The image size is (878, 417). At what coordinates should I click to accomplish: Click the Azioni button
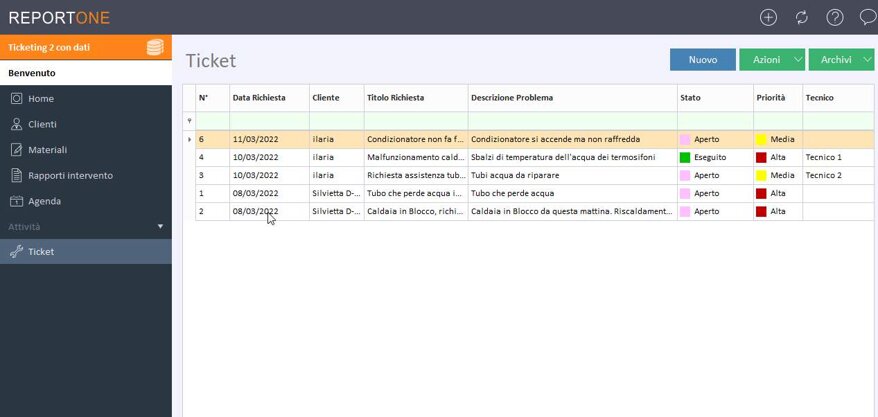pos(766,60)
